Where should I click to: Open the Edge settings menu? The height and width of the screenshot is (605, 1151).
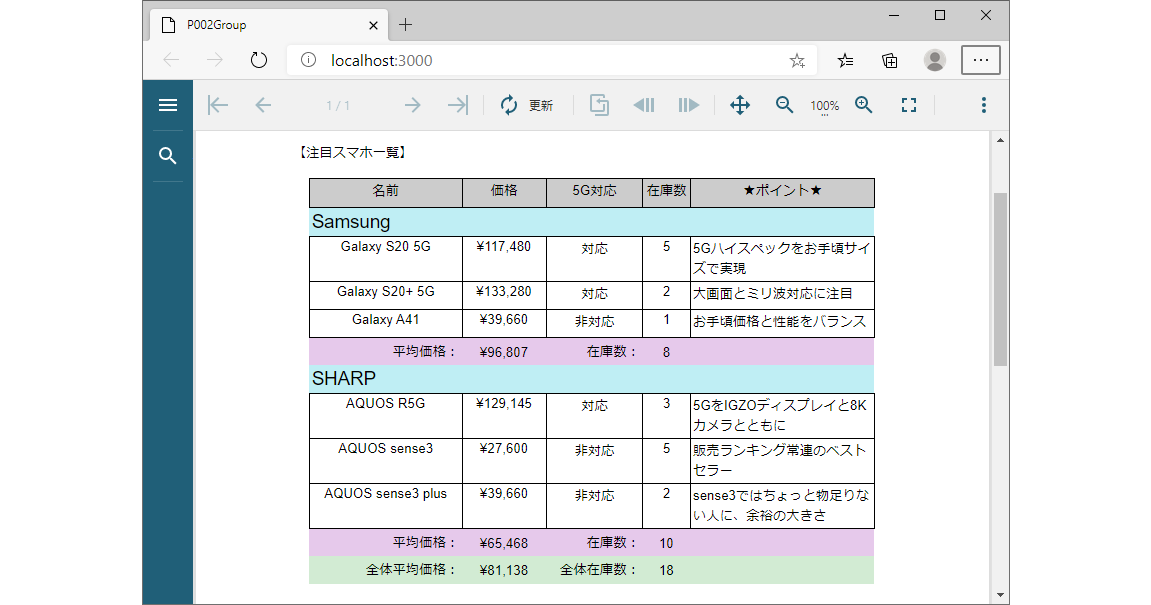click(981, 60)
